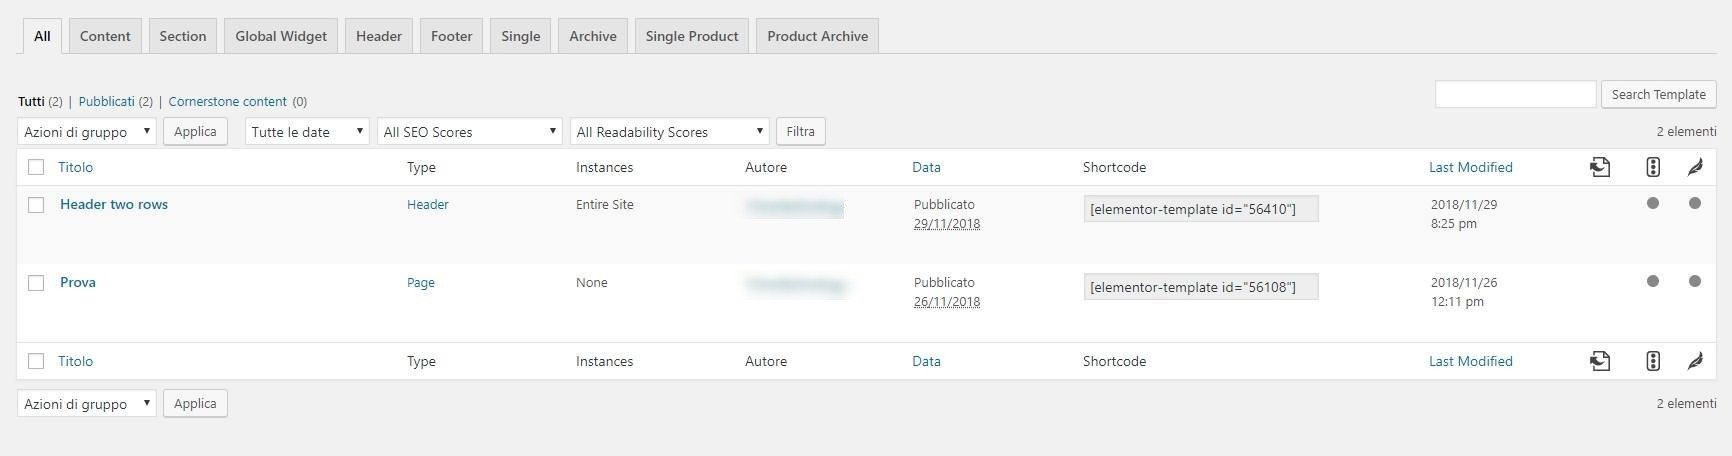This screenshot has height=456, width=1732.
Task: Tick the checkbox beside Prova
Action: click(36, 283)
